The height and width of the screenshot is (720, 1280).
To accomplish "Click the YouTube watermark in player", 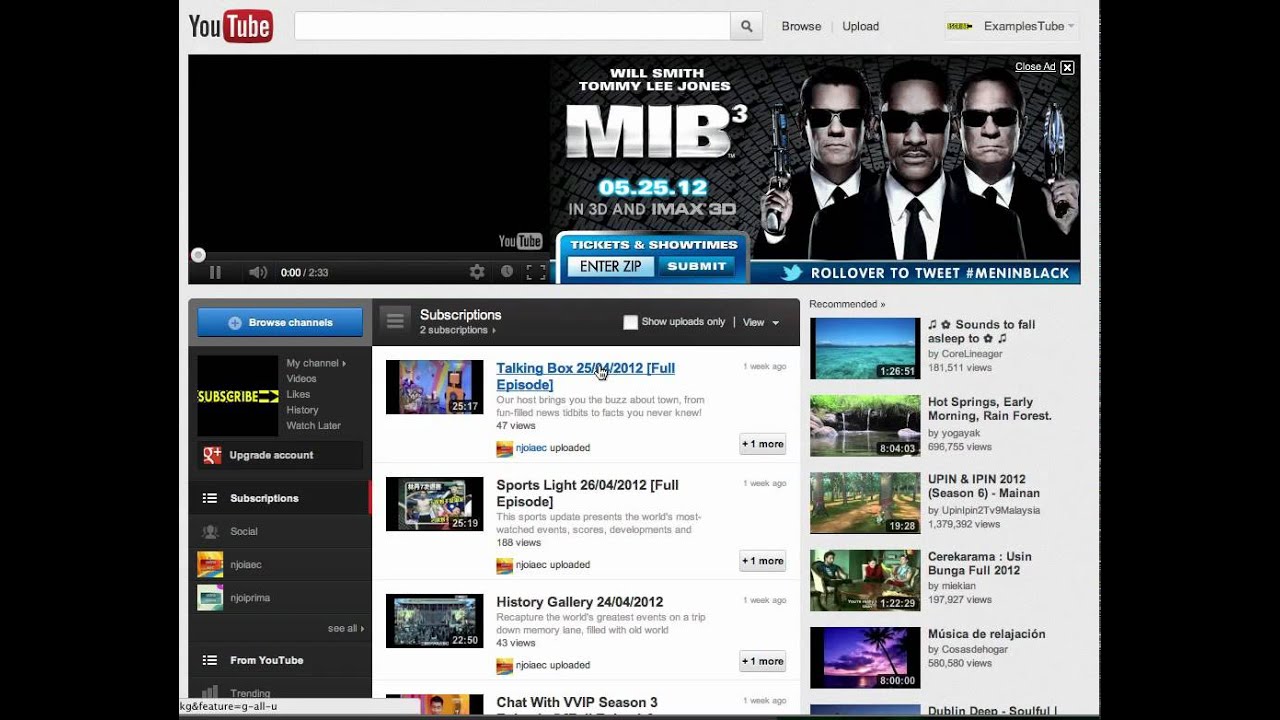I will click(x=520, y=241).
